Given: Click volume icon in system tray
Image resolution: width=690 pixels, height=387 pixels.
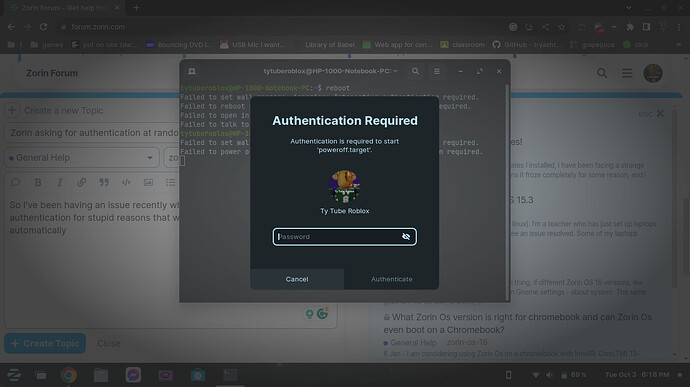Looking at the screenshot, I should coord(549,375).
